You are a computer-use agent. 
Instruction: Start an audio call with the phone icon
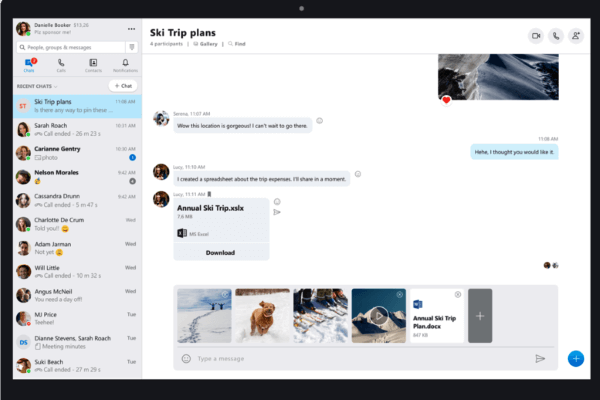556,36
